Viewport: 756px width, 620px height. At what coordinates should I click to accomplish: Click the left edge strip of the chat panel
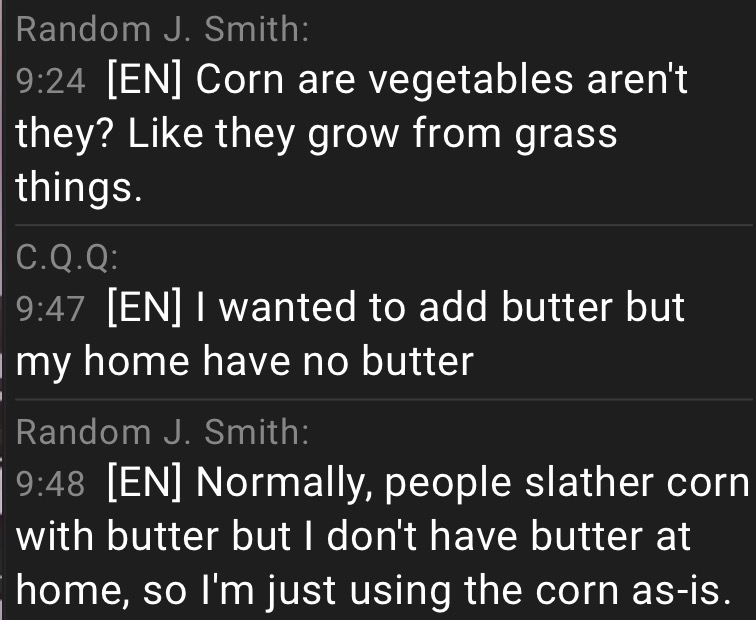1,310
